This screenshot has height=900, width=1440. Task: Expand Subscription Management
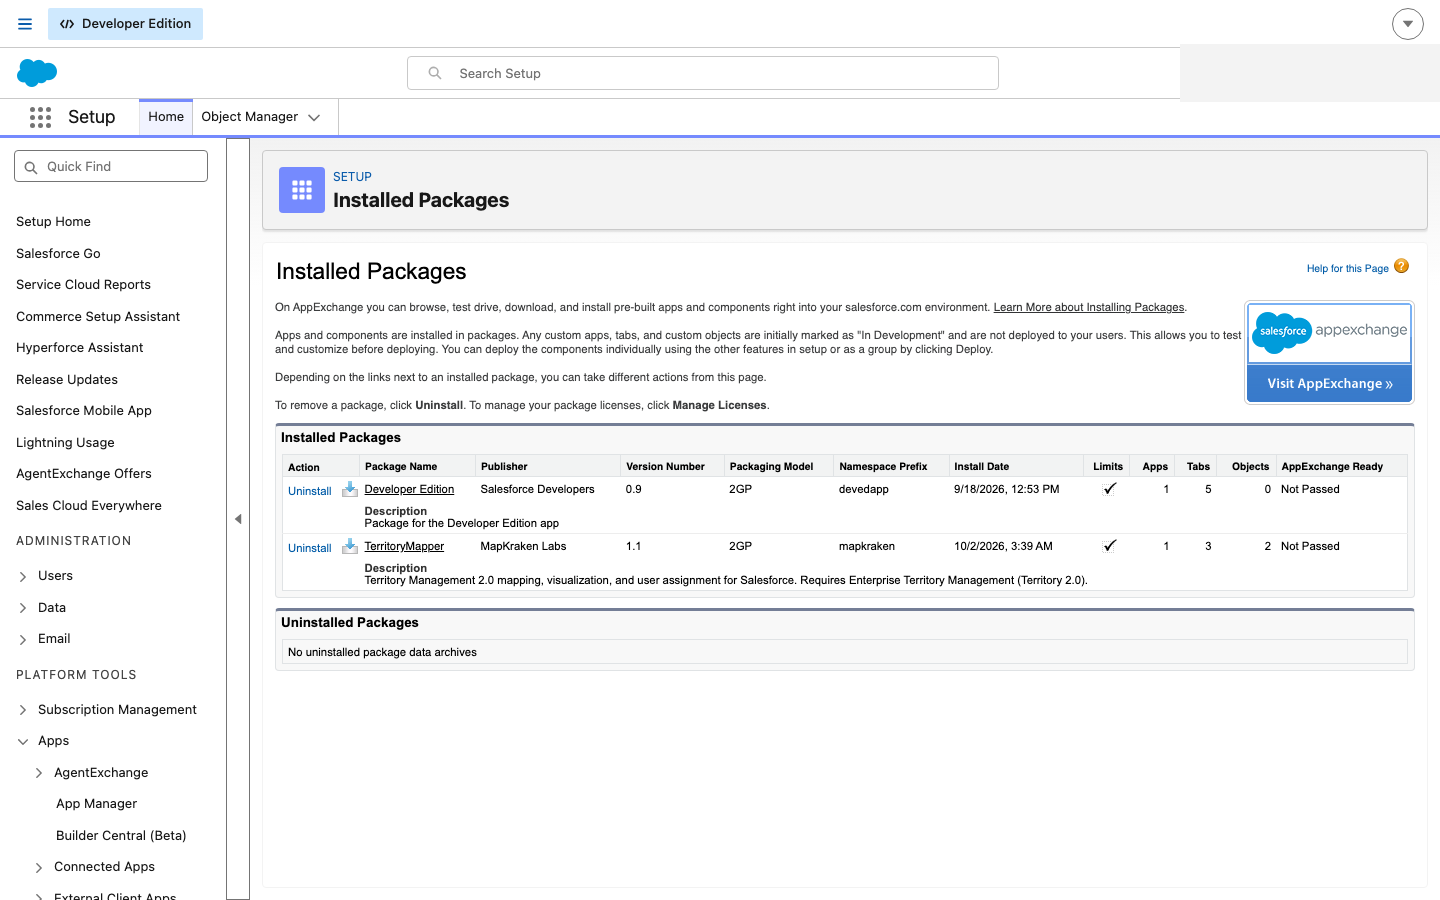(23, 710)
